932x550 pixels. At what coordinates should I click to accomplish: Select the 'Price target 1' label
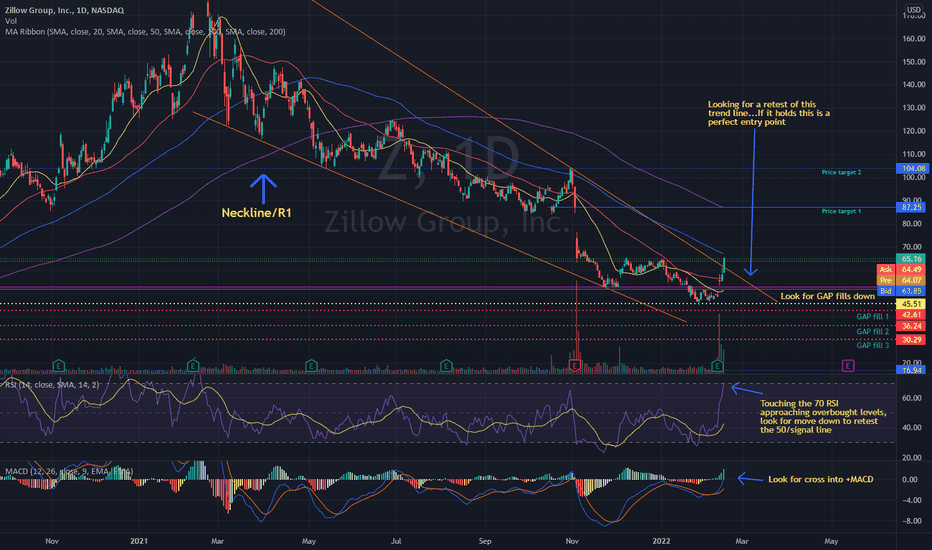[x=841, y=211]
